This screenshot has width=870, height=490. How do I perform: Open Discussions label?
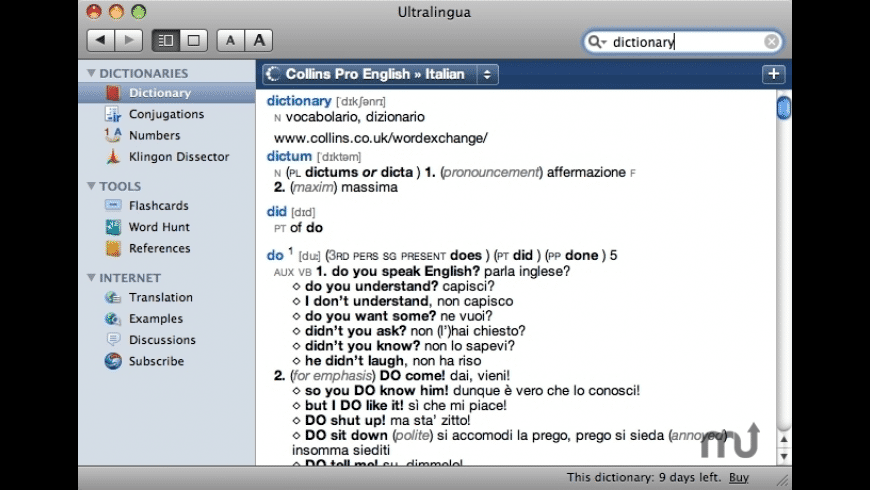tap(162, 340)
